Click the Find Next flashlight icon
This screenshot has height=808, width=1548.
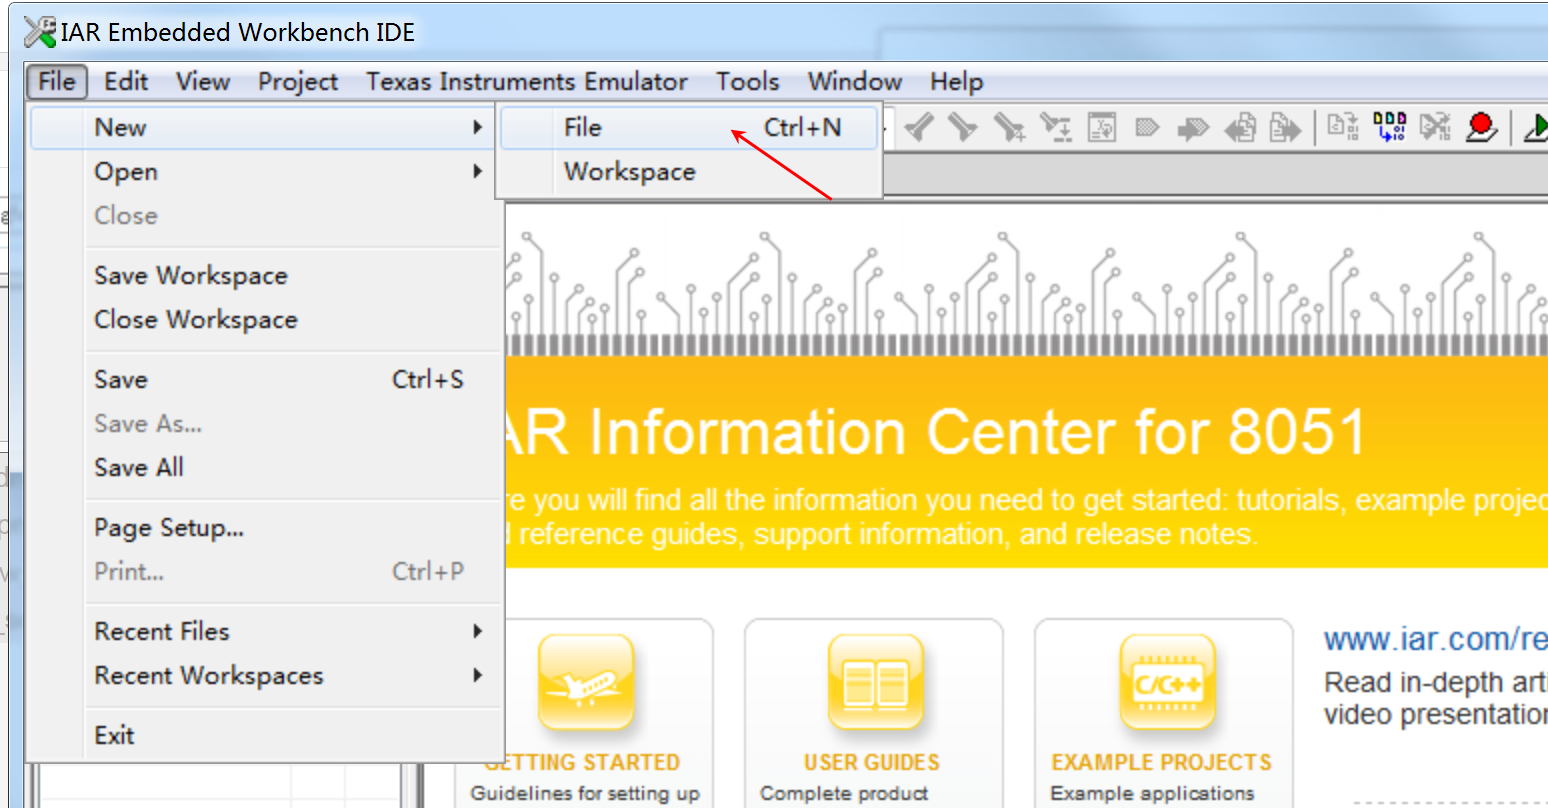963,127
